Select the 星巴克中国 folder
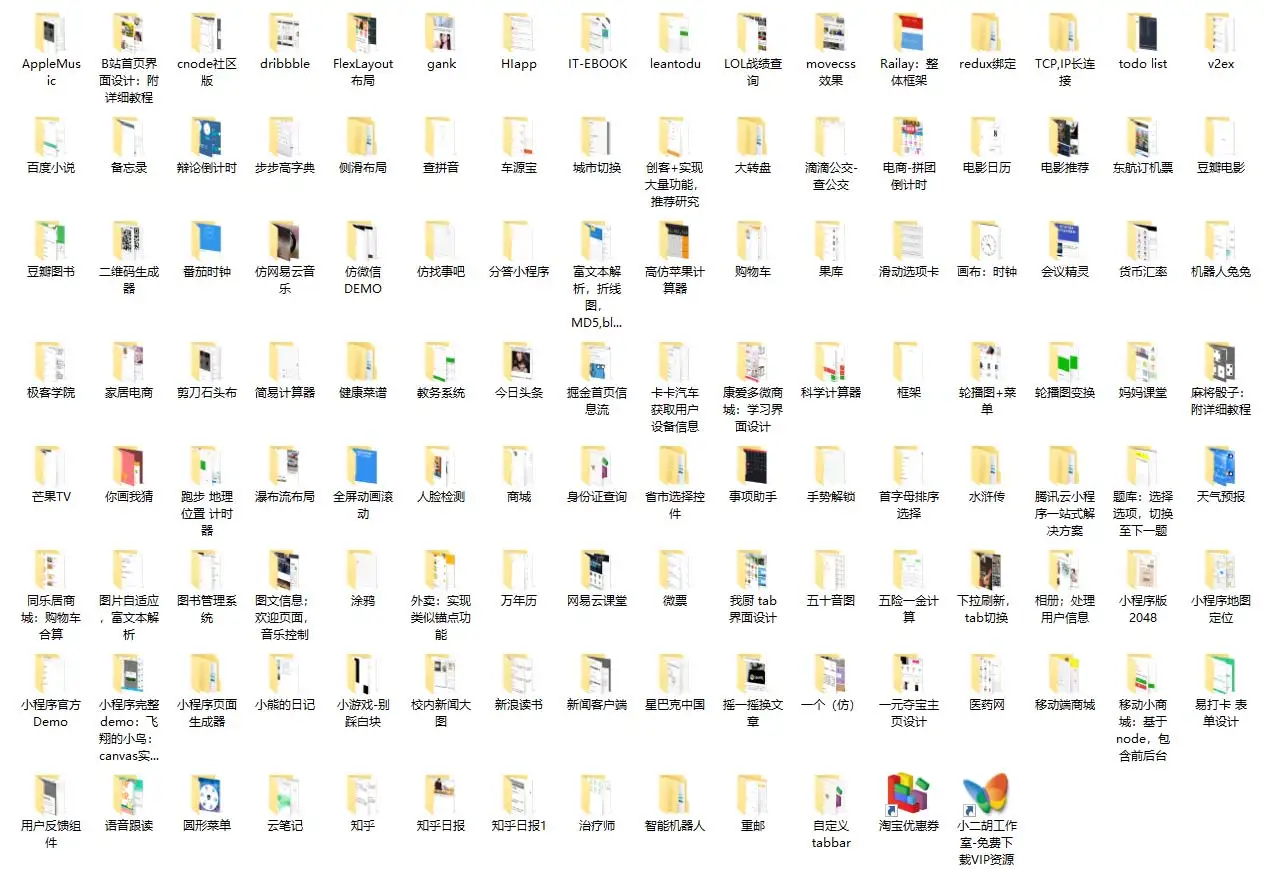1266x869 pixels. click(675, 673)
